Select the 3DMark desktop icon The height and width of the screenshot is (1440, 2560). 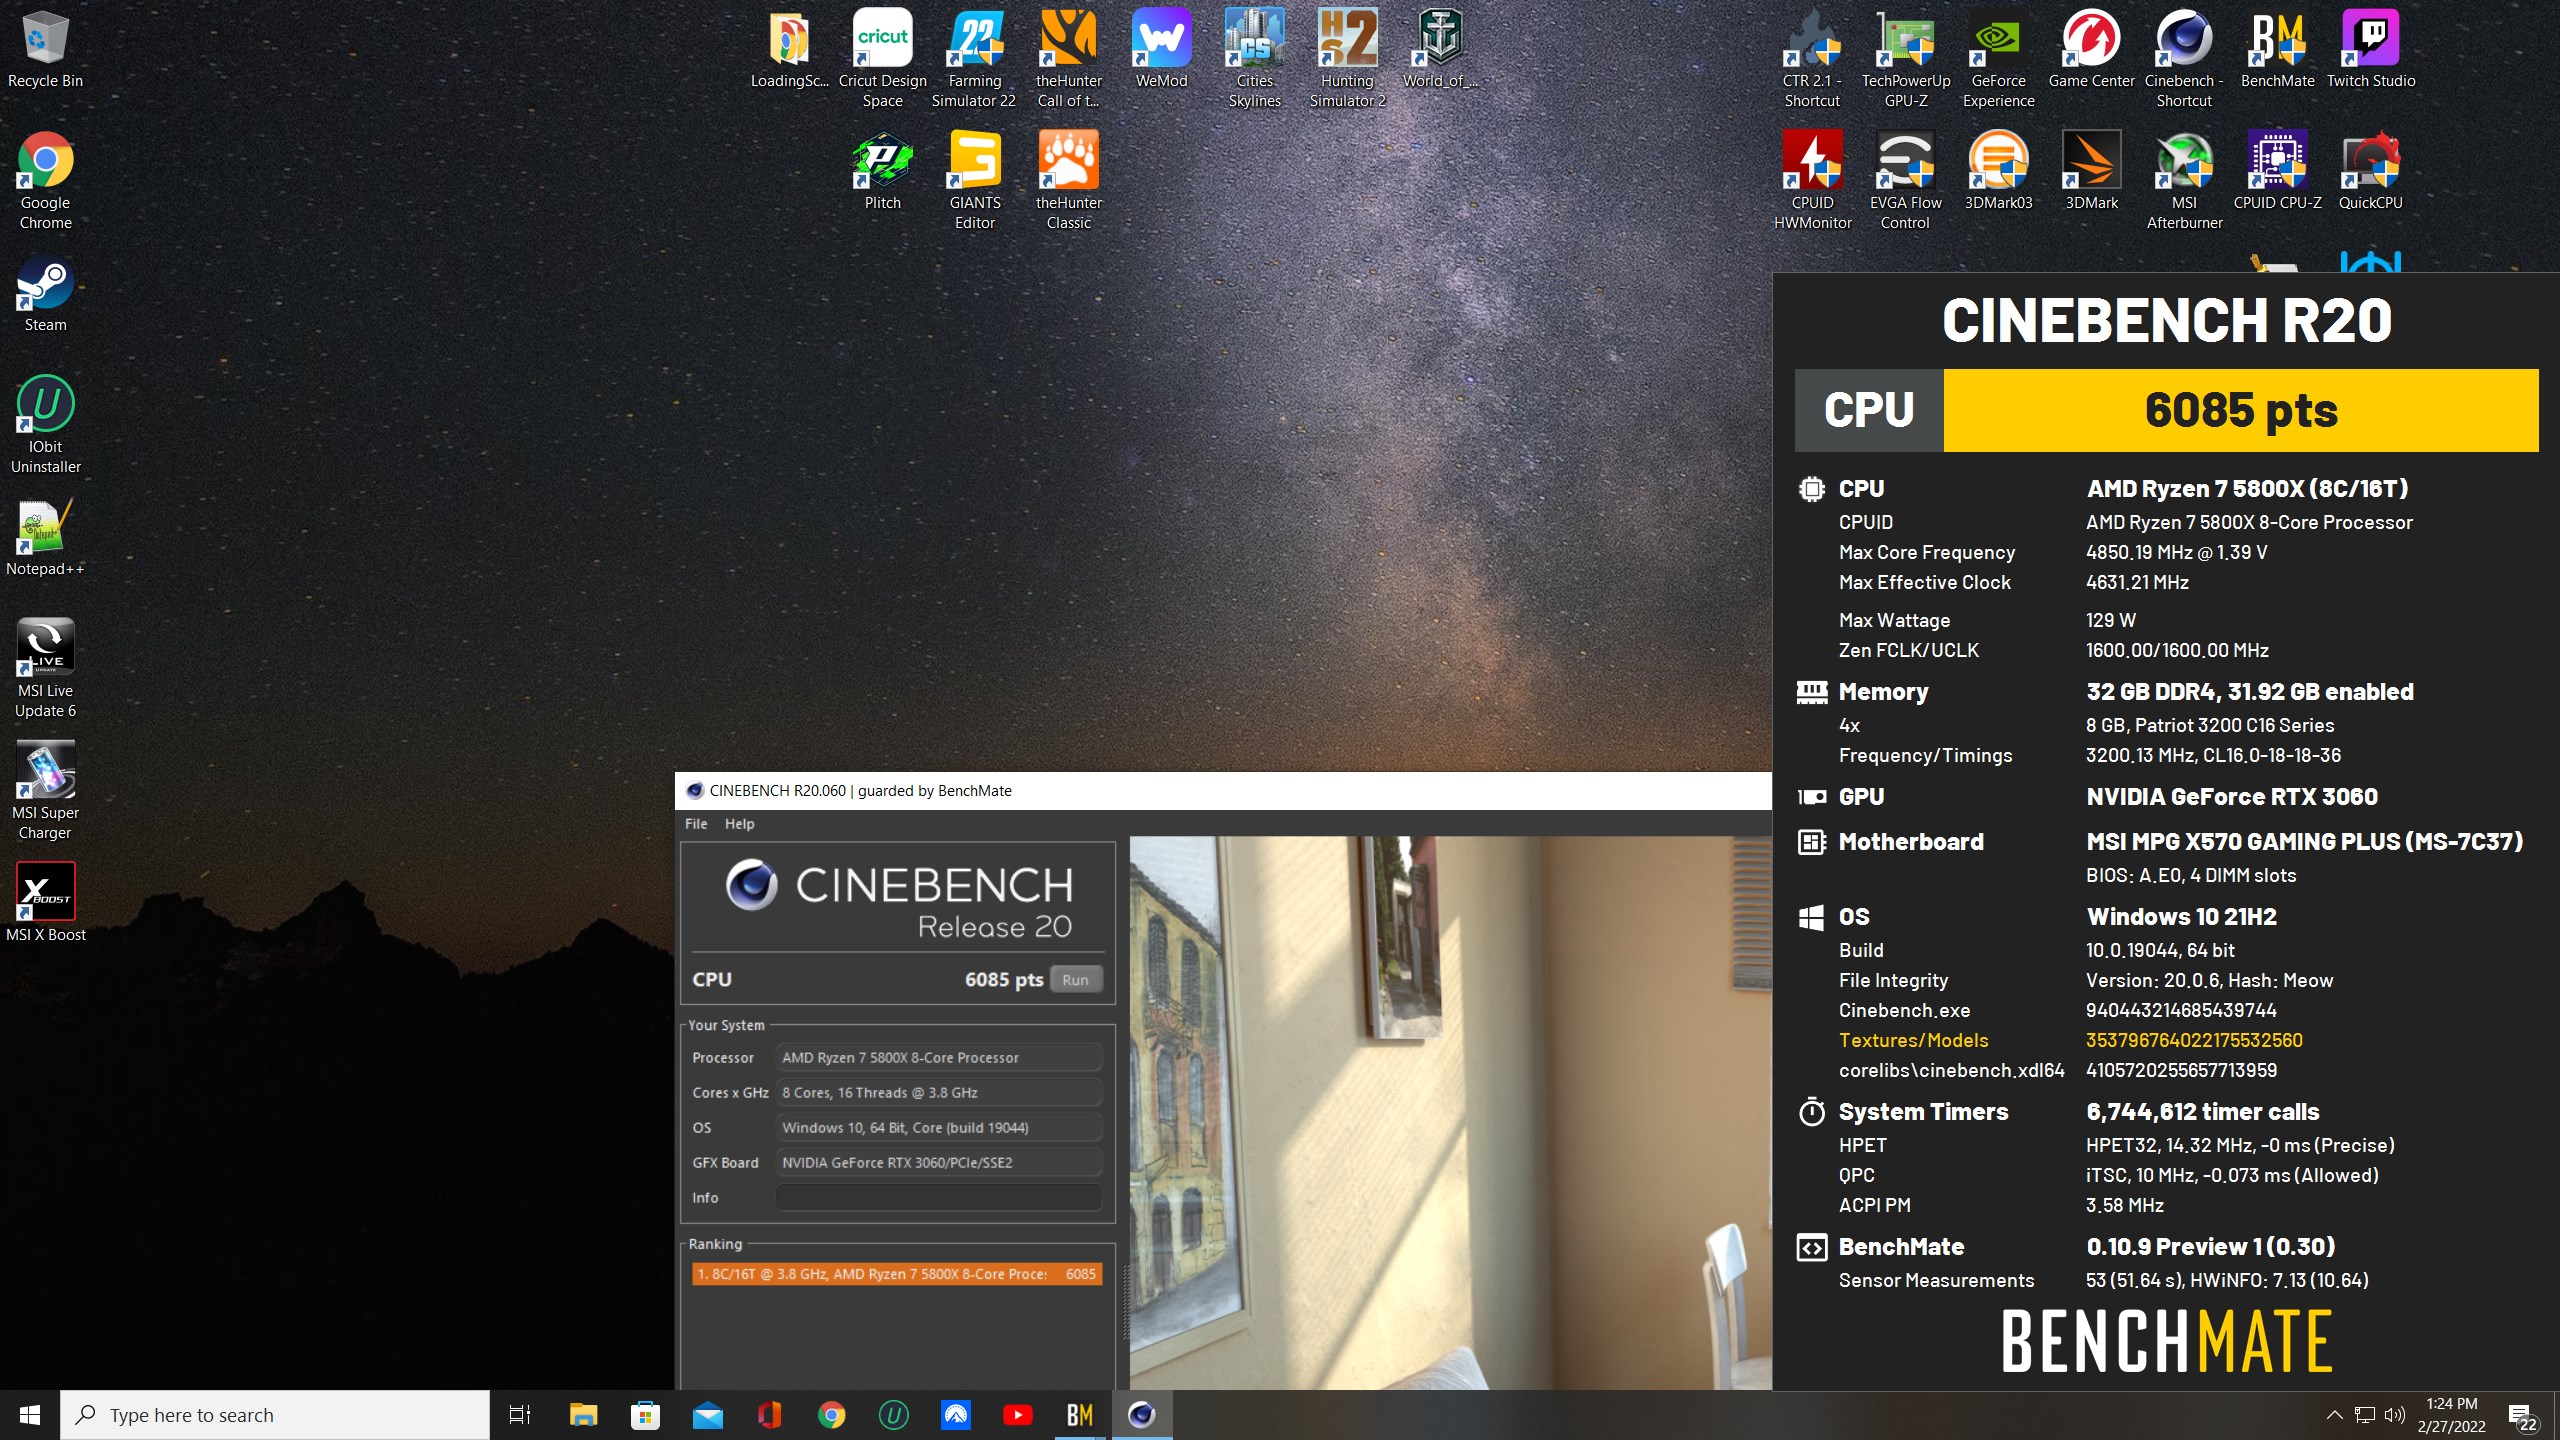[x=2091, y=172]
